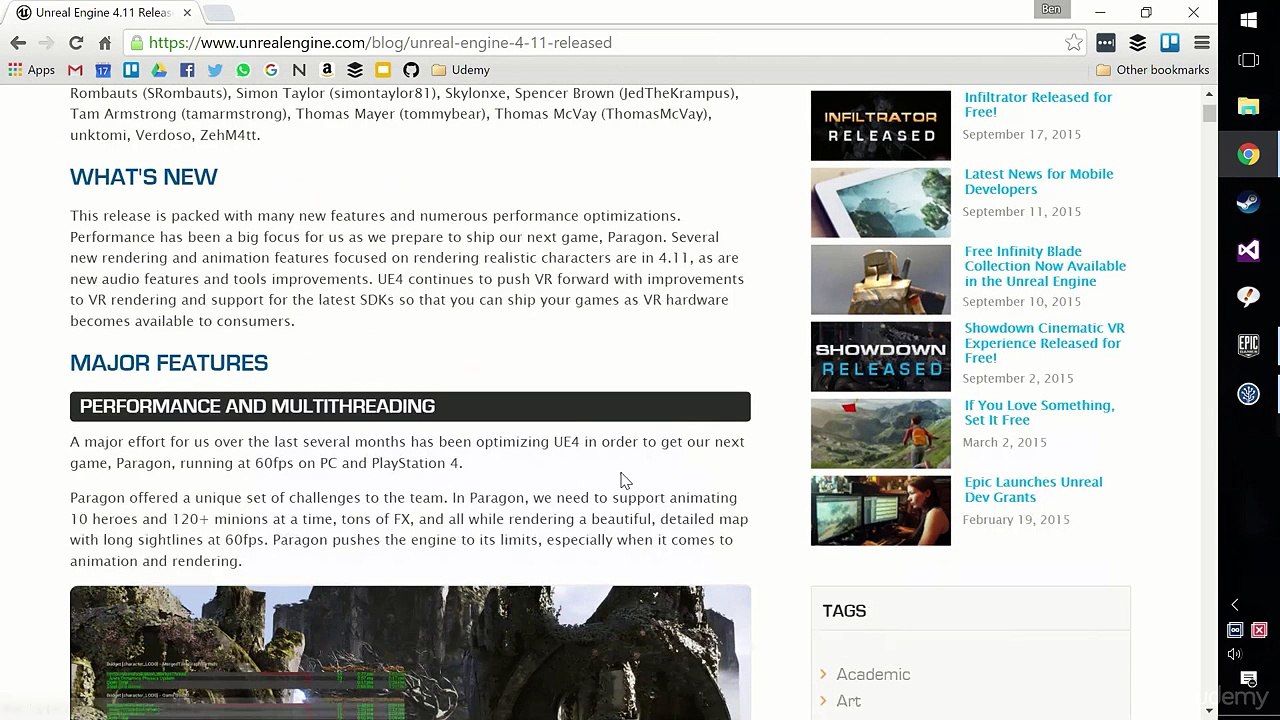1280x720 pixels.
Task: Open the SourceTree icon in the taskbar
Action: point(1248,394)
